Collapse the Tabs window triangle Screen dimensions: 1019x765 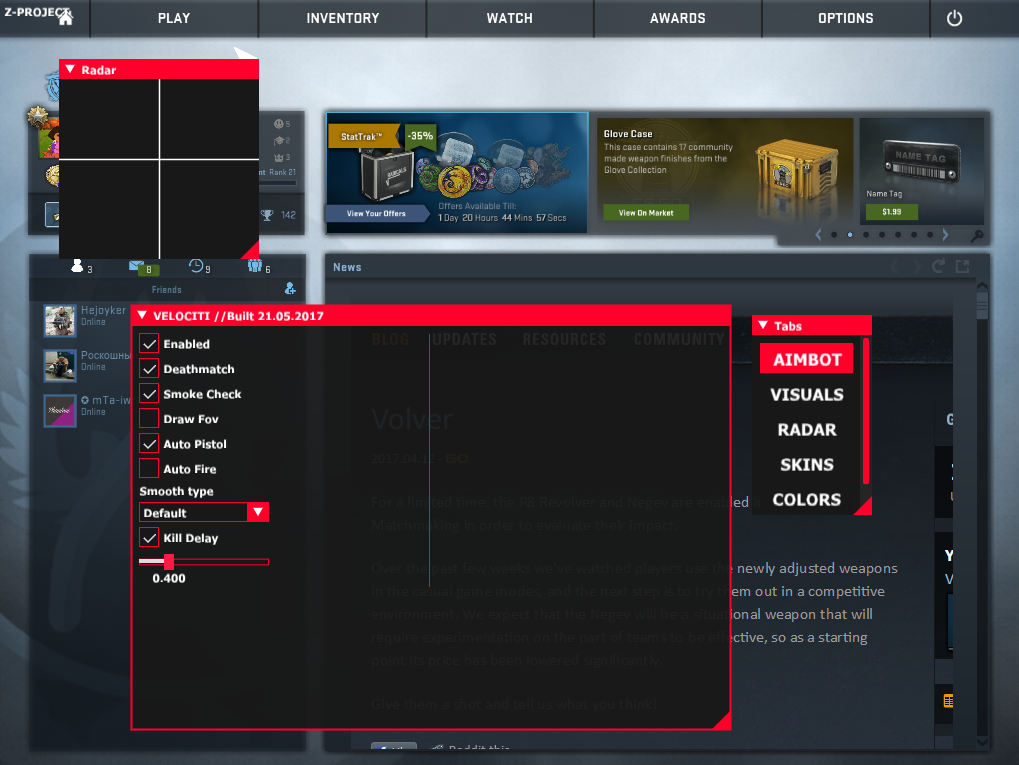pyautogui.click(x=763, y=325)
